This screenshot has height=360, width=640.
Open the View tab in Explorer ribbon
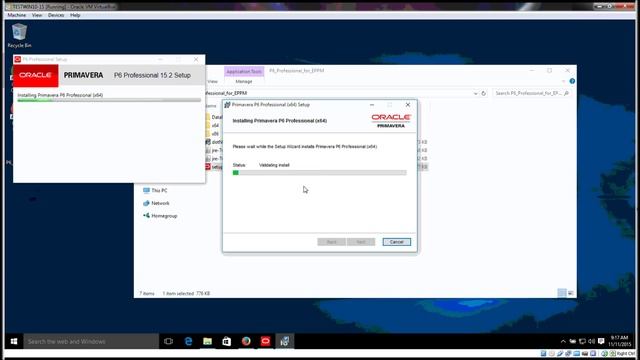[x=213, y=82]
